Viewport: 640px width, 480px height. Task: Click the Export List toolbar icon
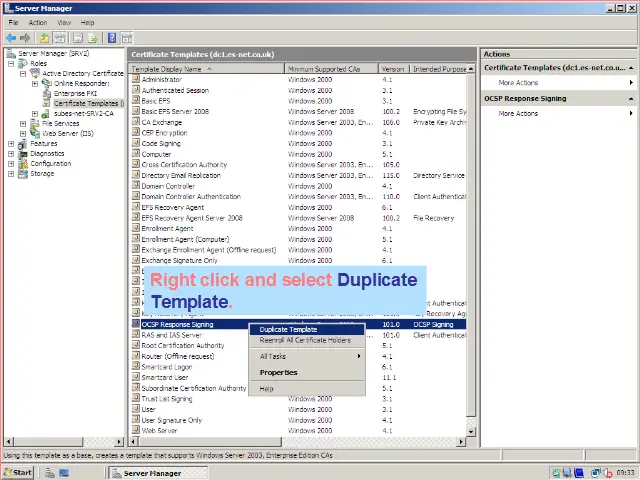coord(93,38)
